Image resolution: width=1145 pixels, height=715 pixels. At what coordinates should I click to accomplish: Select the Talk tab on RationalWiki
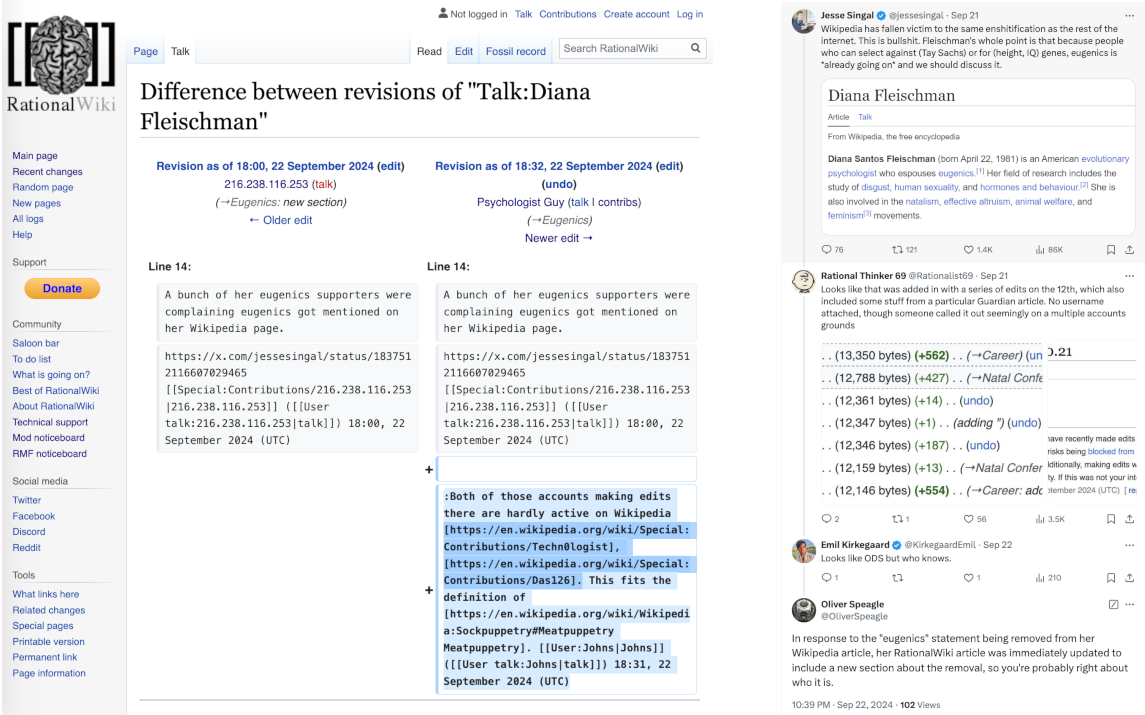tap(180, 51)
